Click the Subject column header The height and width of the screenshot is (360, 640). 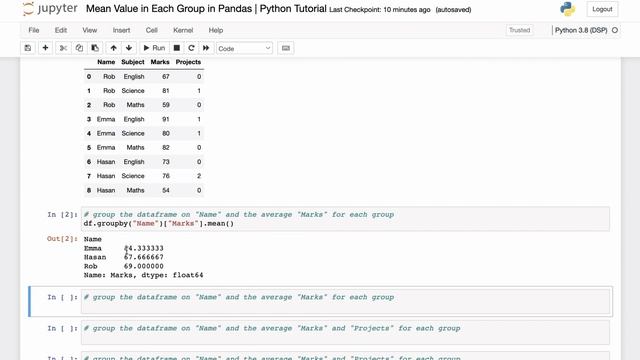point(133,62)
